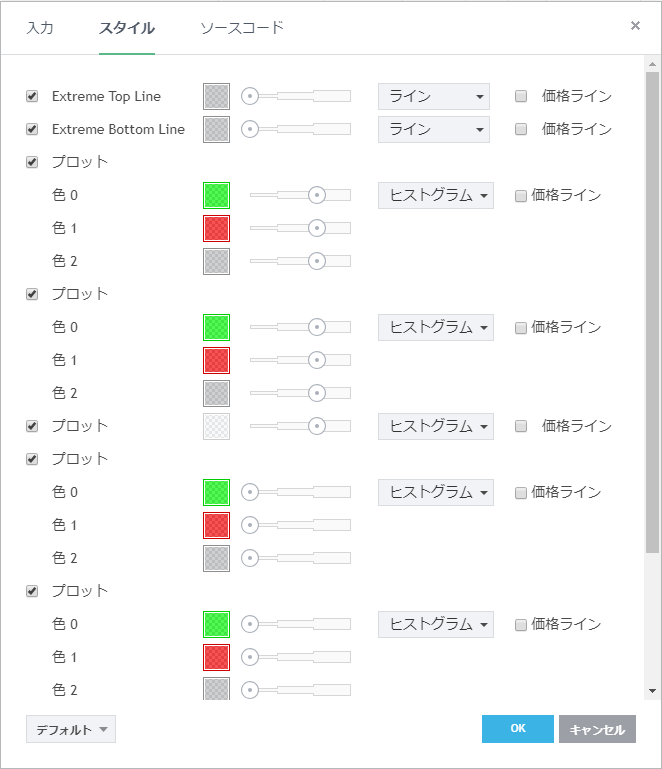Click the first plot's red 色 1 swatch
Viewport: 662px width, 769px height.
pos(216,228)
